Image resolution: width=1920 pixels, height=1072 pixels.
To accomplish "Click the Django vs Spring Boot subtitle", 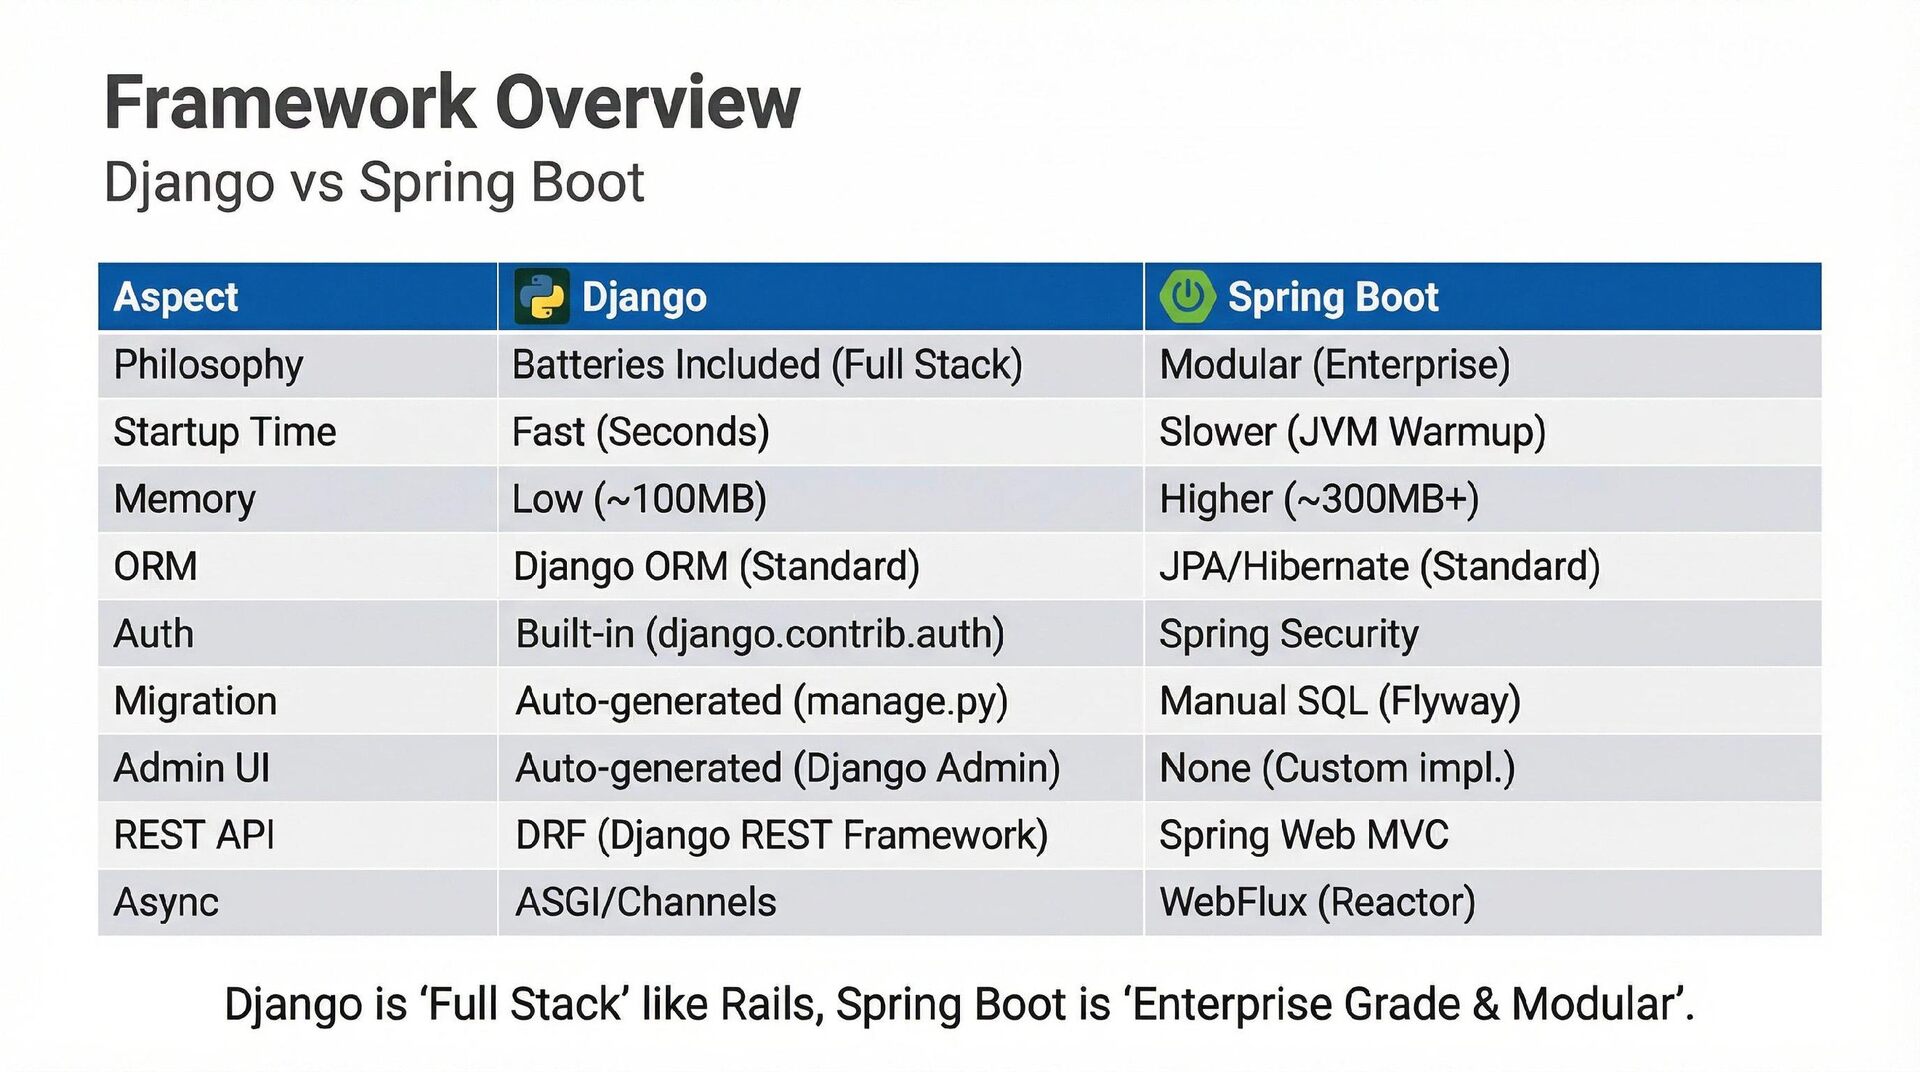I will (x=374, y=183).
